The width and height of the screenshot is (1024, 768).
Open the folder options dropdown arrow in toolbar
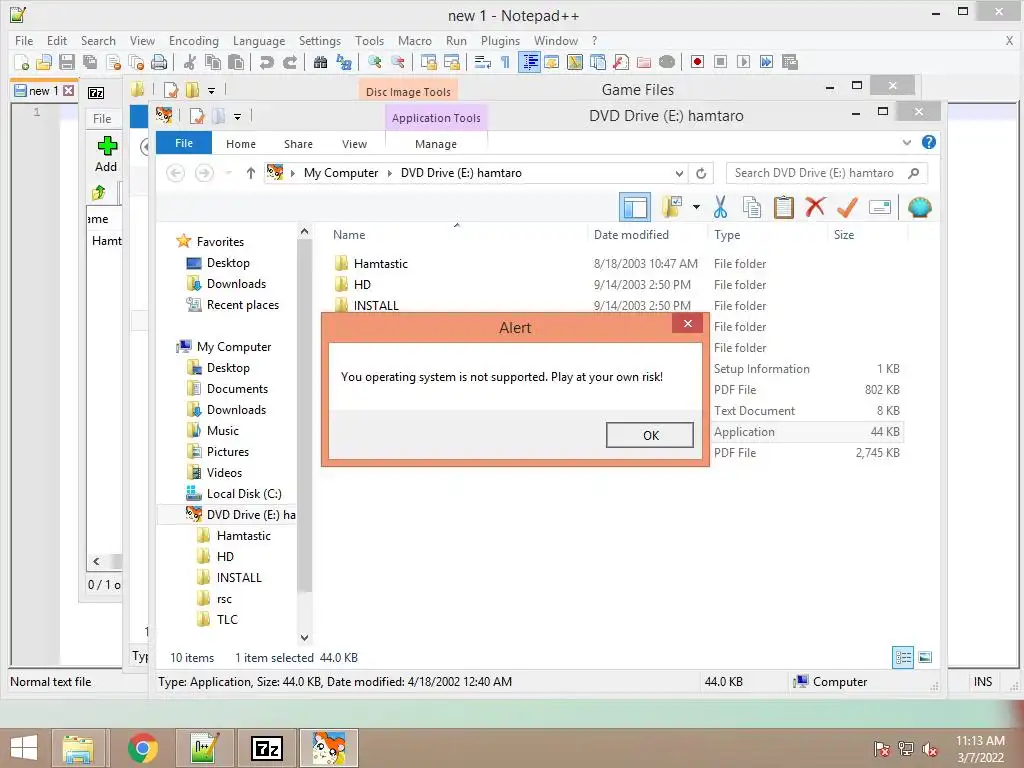coord(696,208)
